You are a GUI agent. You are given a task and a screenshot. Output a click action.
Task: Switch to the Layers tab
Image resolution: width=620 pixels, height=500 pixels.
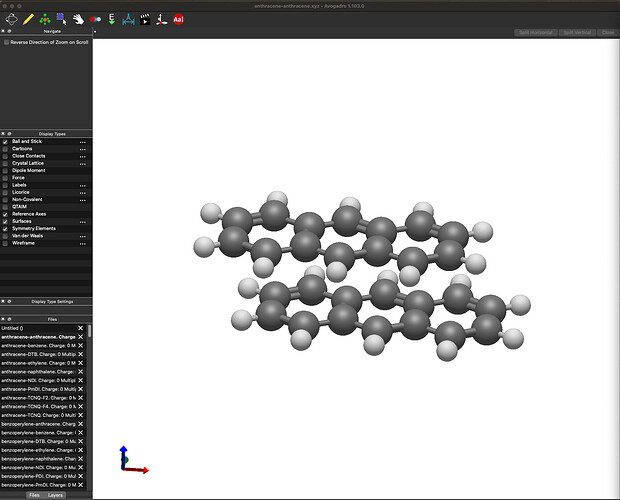56,495
